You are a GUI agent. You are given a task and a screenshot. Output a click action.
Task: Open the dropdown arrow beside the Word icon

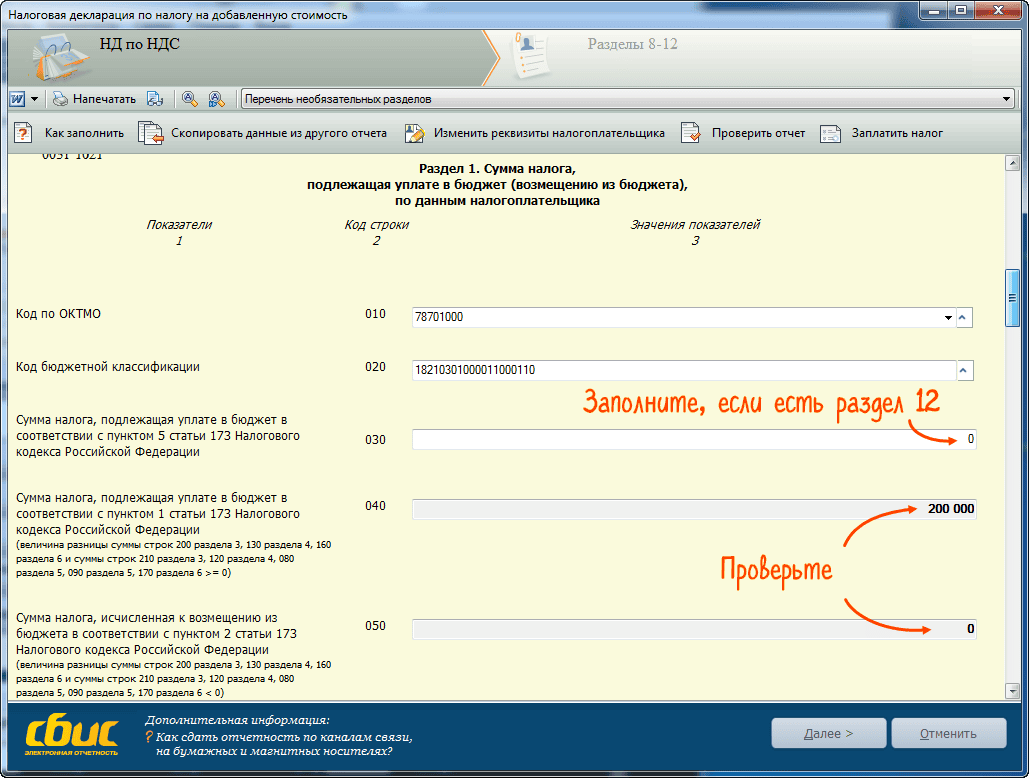pos(34,99)
